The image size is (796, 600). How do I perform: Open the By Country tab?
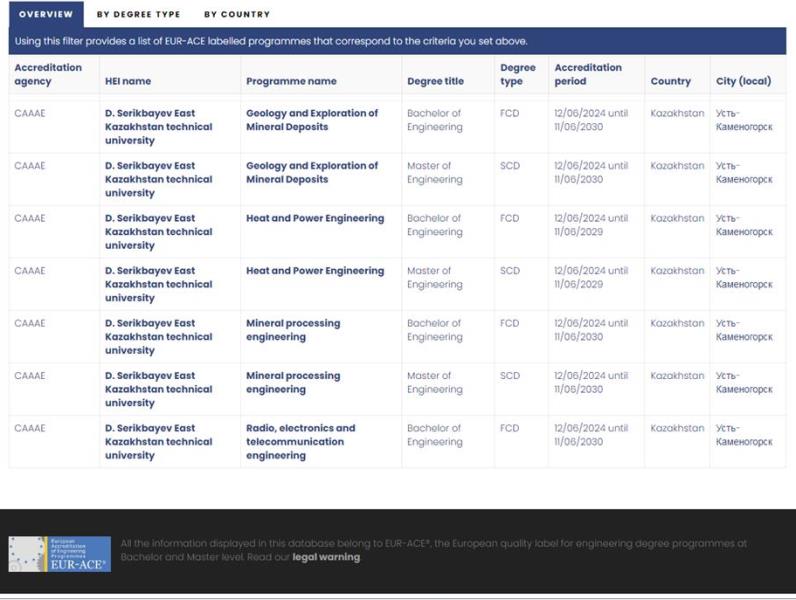[237, 14]
